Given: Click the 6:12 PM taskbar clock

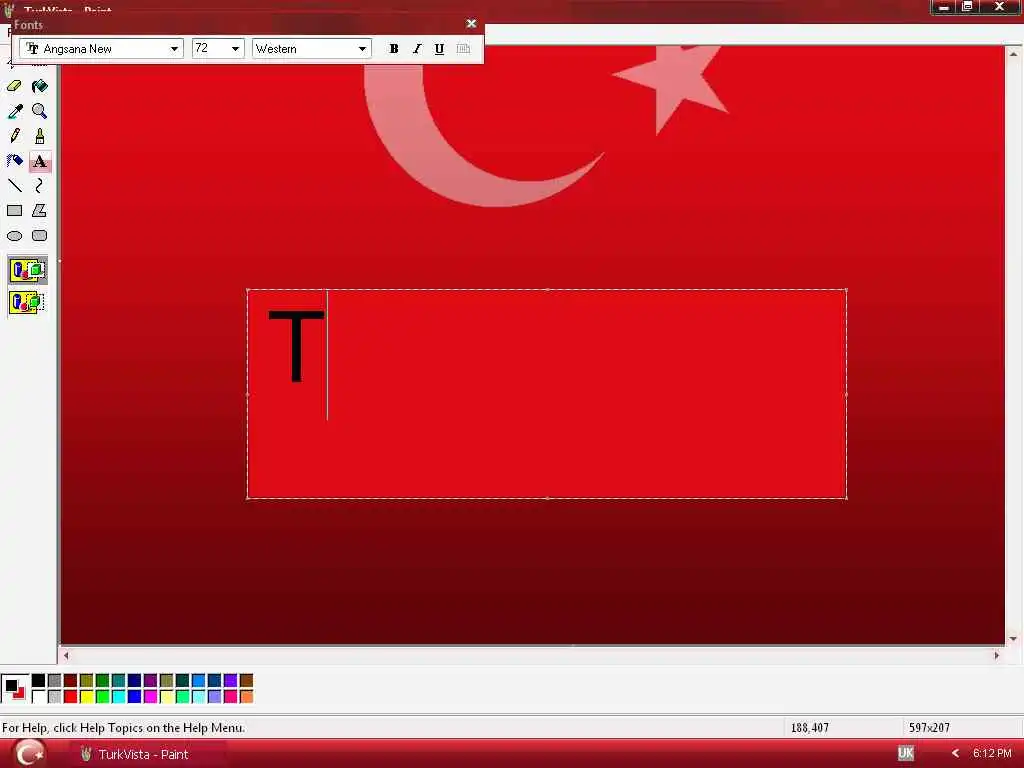Looking at the screenshot, I should pos(992,754).
